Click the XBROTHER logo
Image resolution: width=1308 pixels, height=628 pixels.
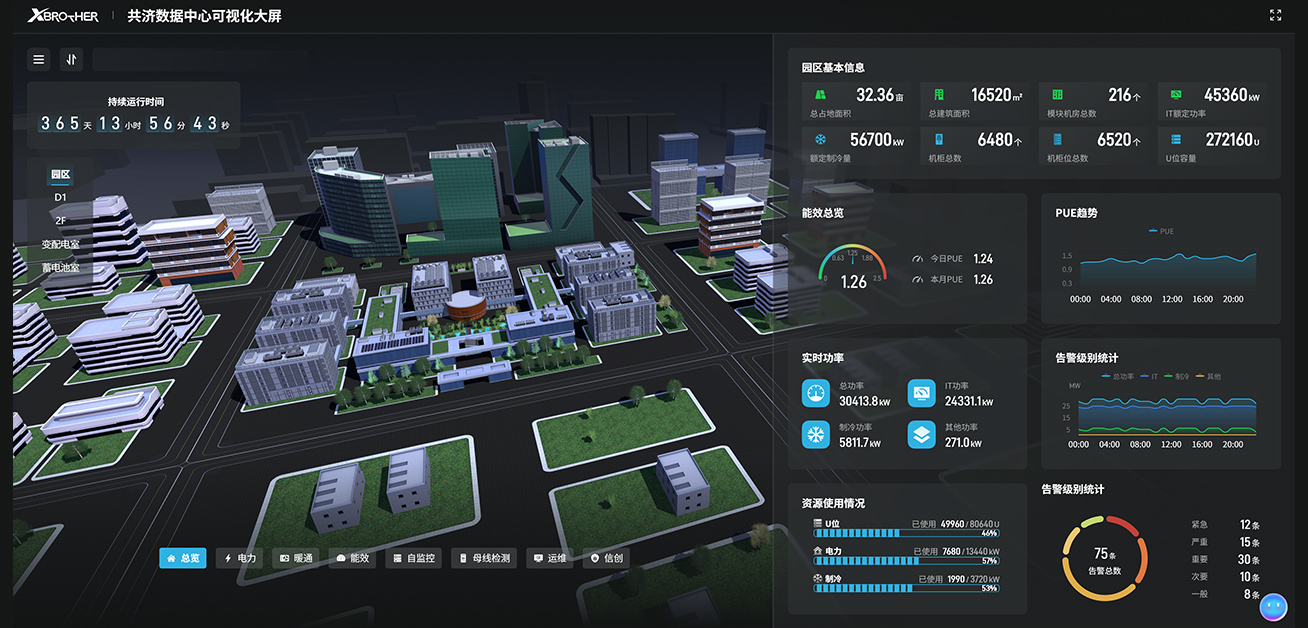(62, 16)
